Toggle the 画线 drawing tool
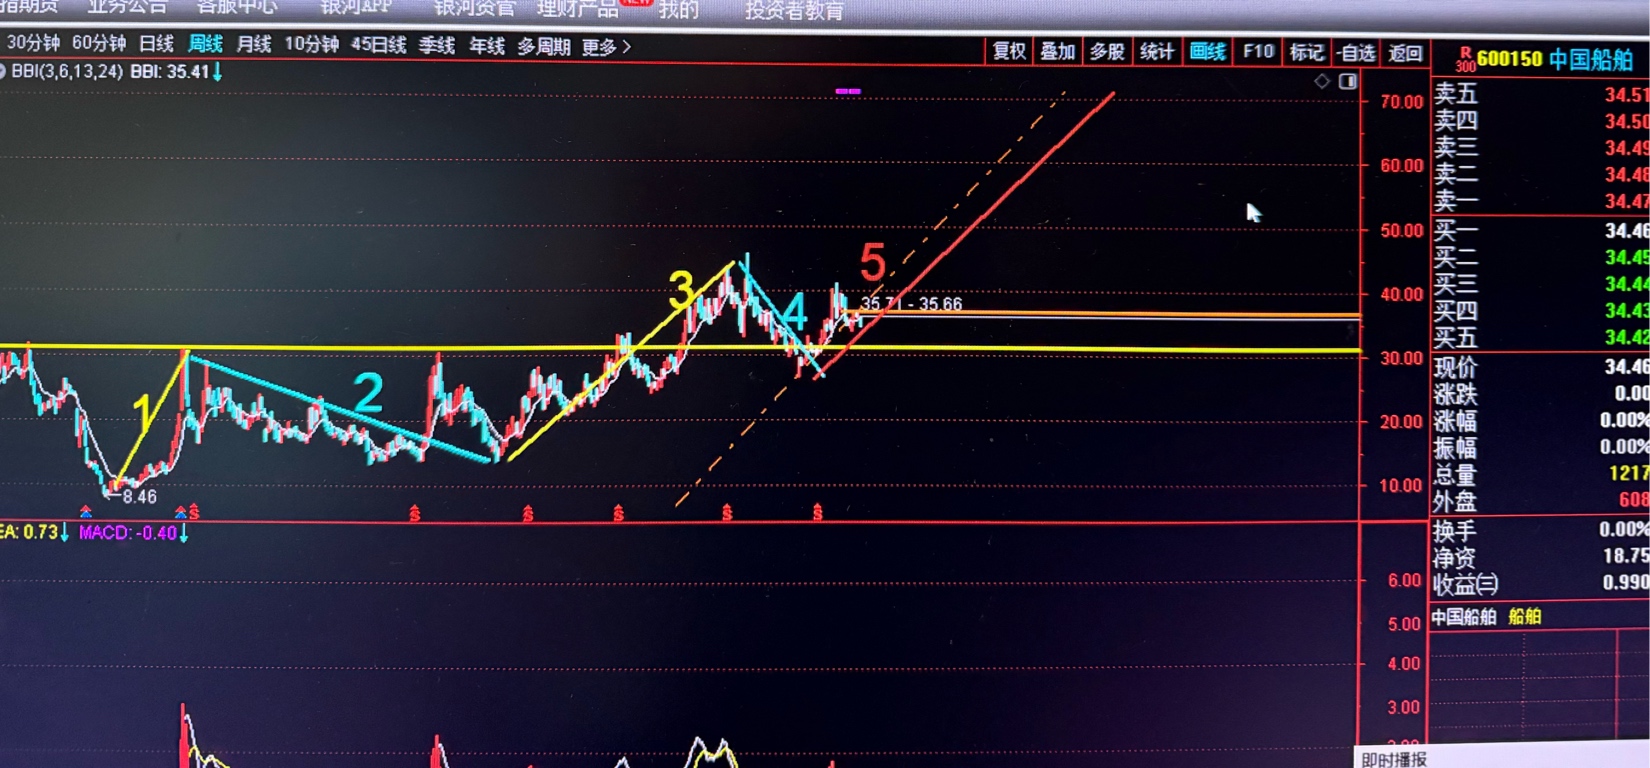This screenshot has width=1650, height=768. 1208,52
